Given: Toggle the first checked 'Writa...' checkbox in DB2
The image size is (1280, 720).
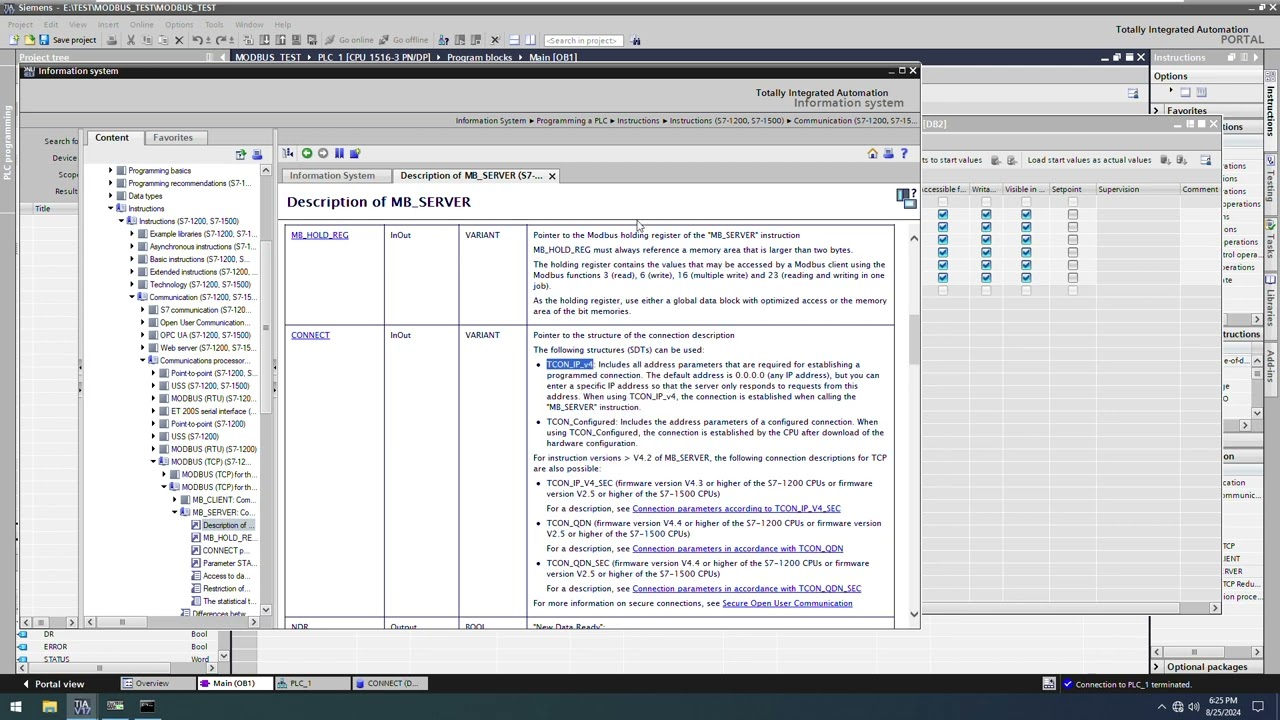Looking at the screenshot, I should pyautogui.click(x=986, y=214).
